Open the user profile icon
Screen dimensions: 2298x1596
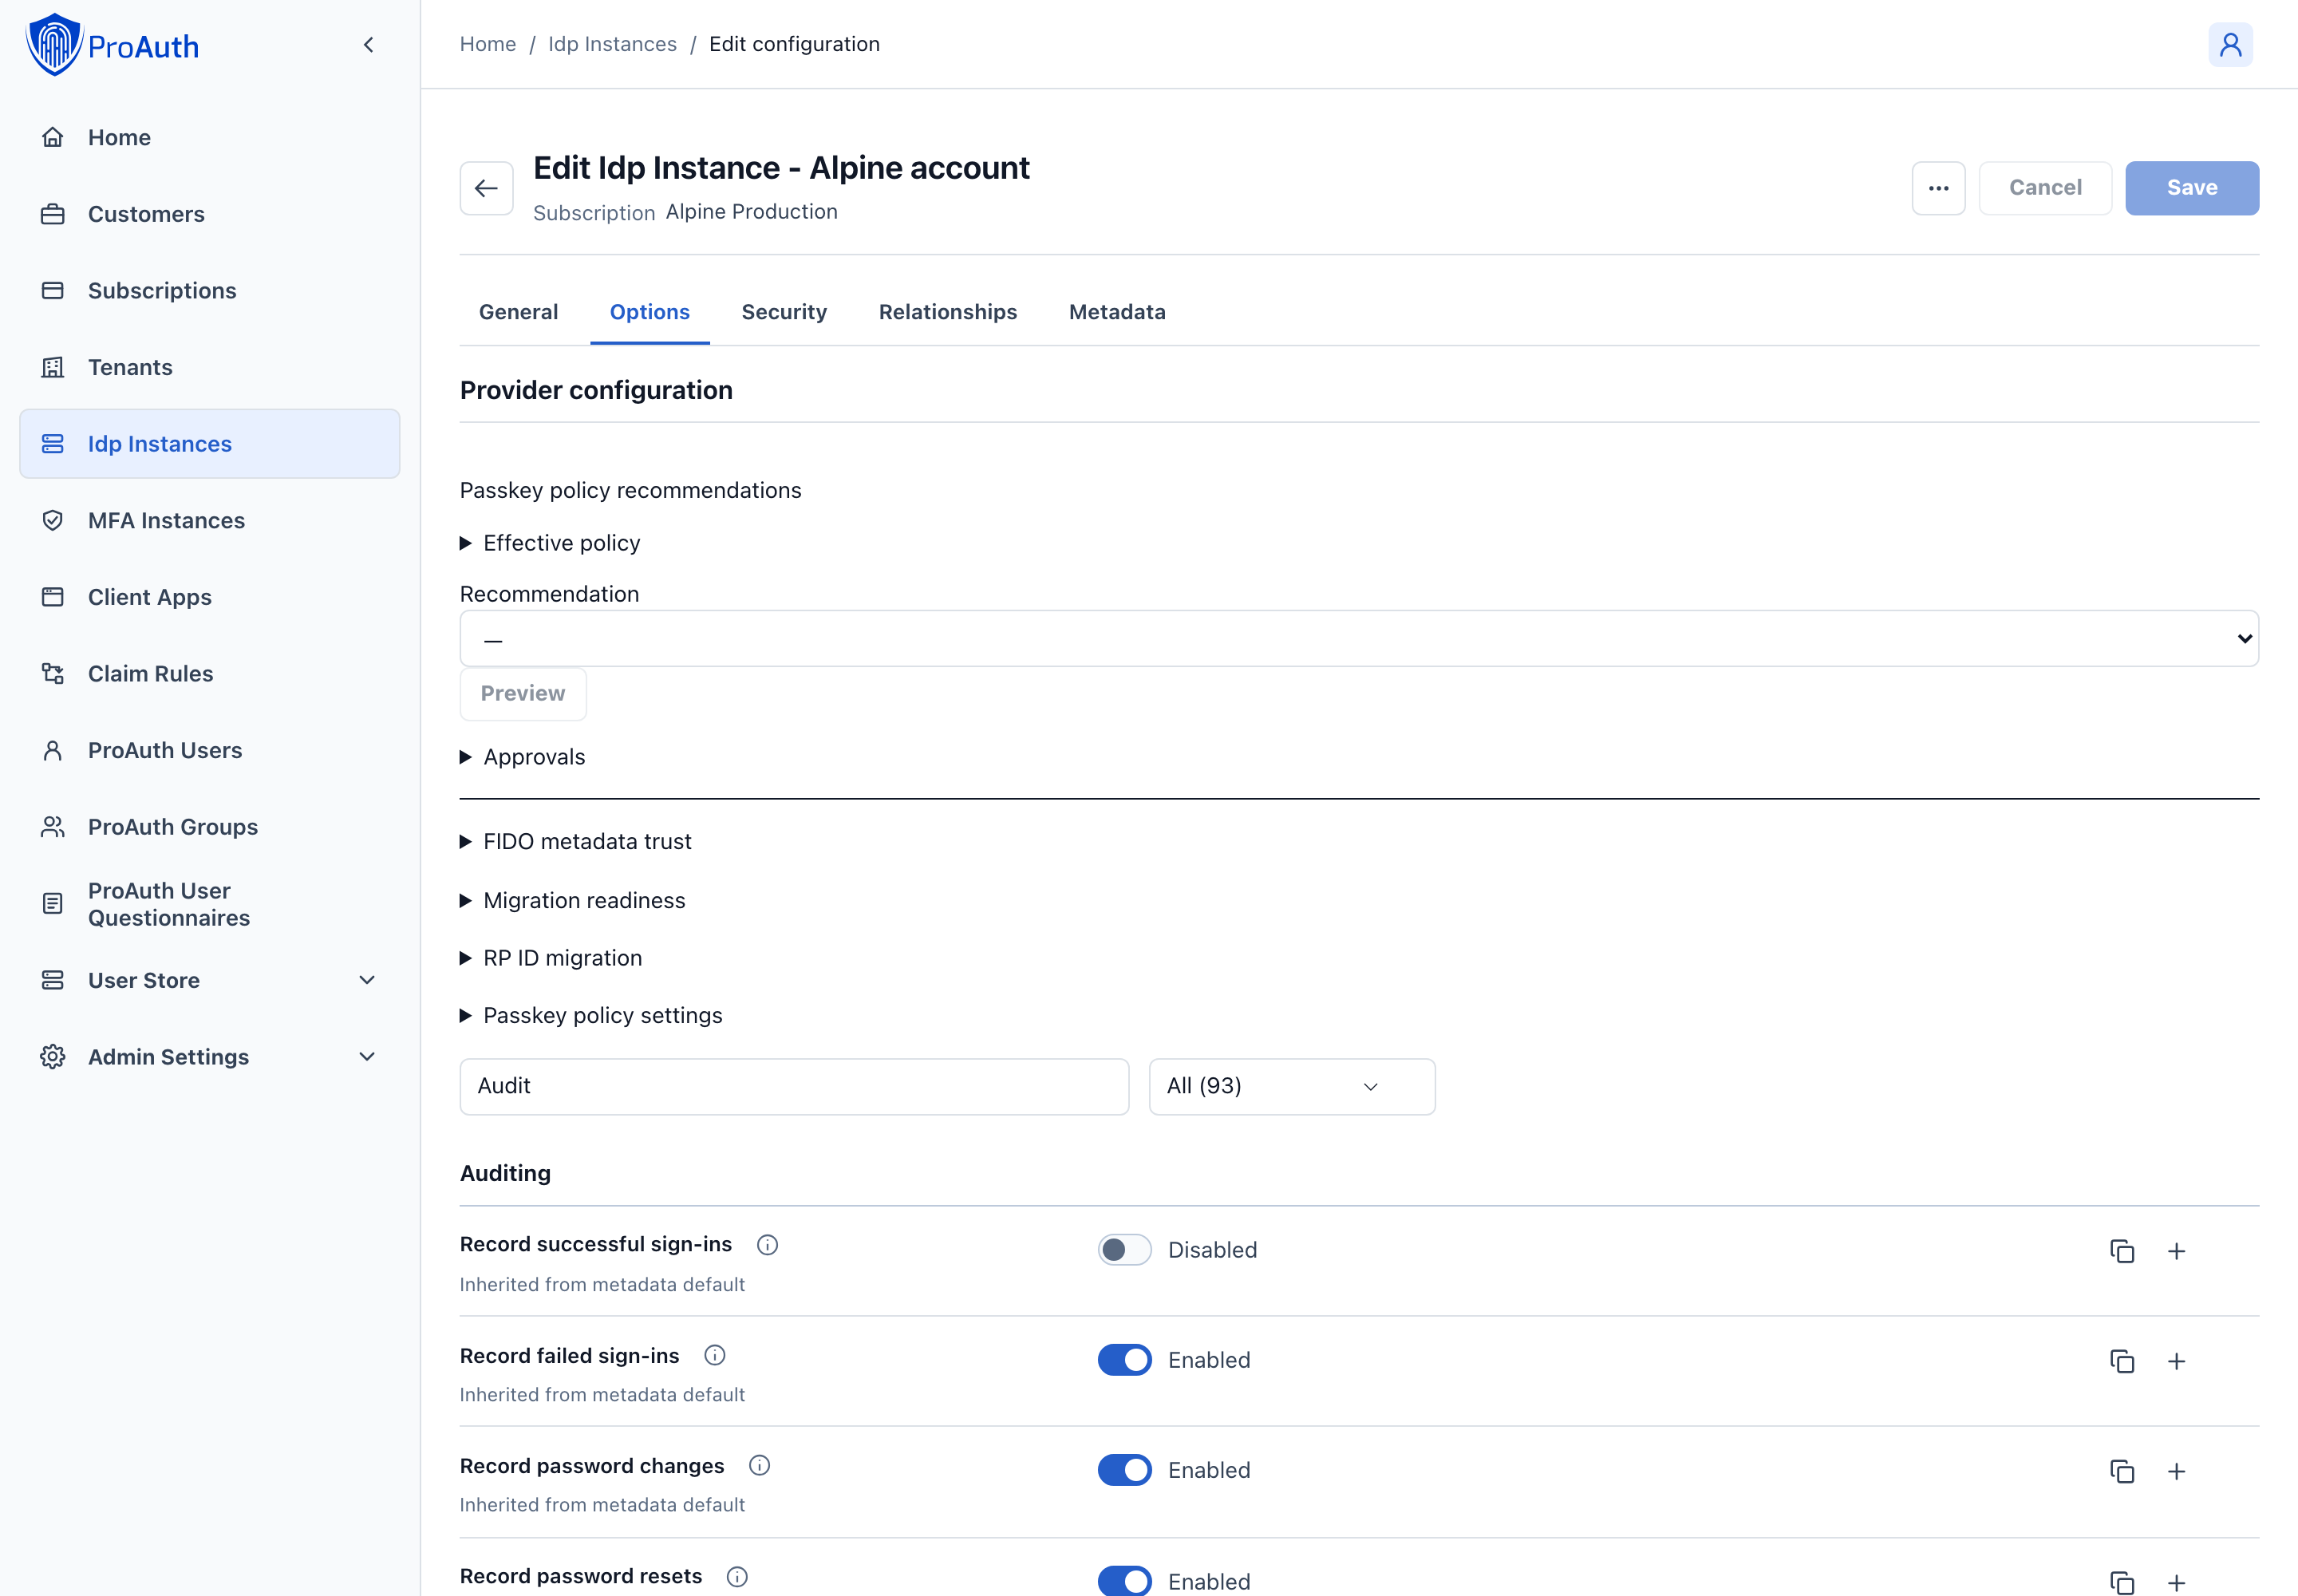point(2230,44)
